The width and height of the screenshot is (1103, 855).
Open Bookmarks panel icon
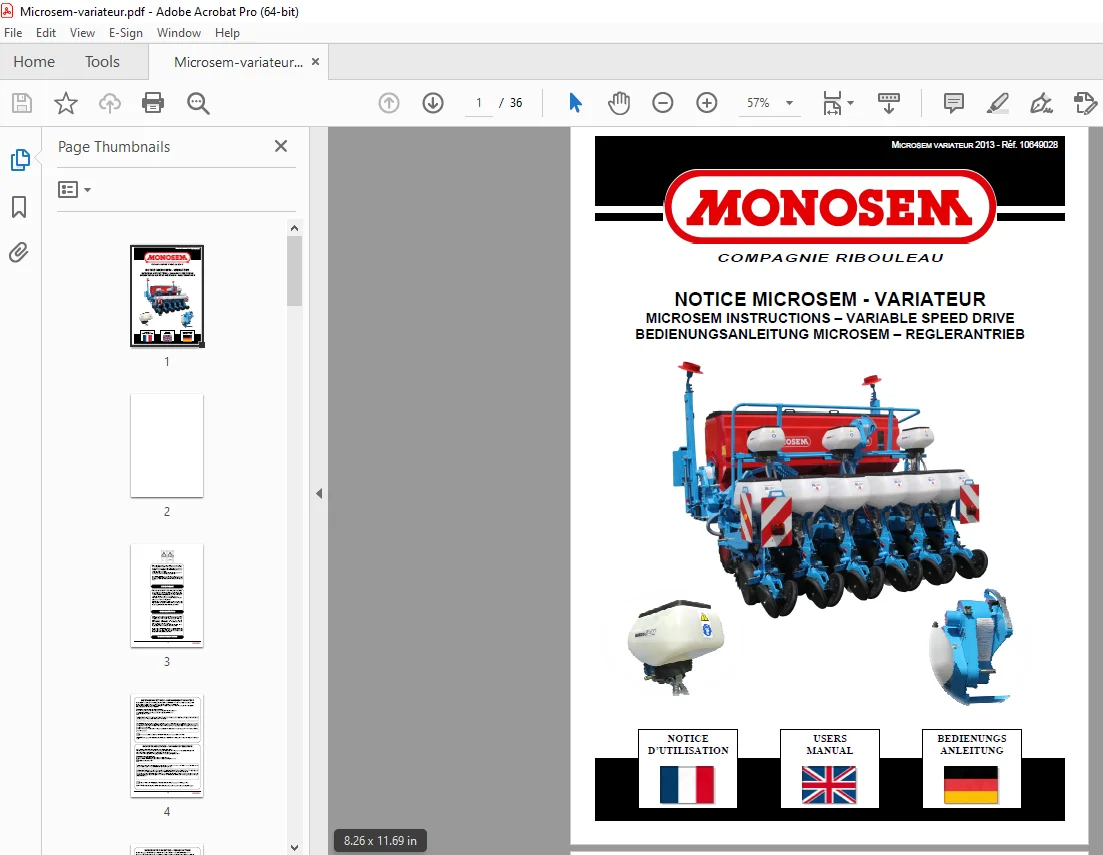19,207
